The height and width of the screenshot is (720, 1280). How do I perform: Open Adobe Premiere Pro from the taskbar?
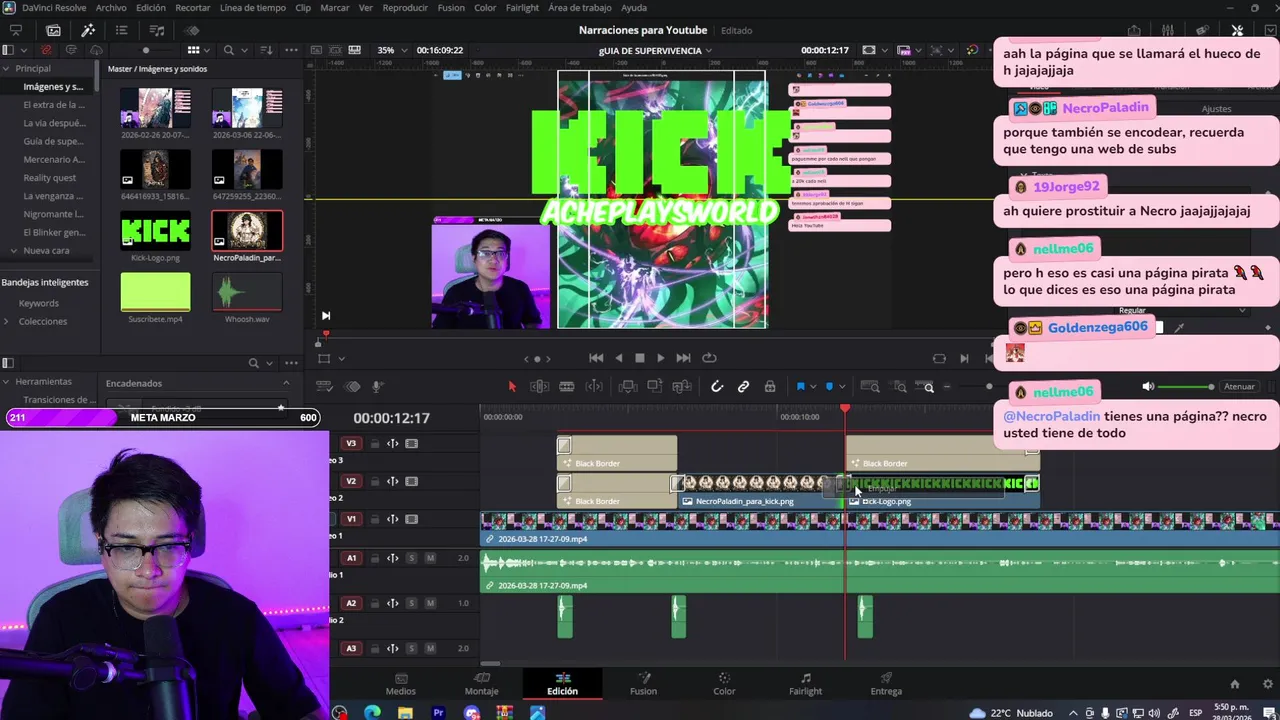coord(438,713)
